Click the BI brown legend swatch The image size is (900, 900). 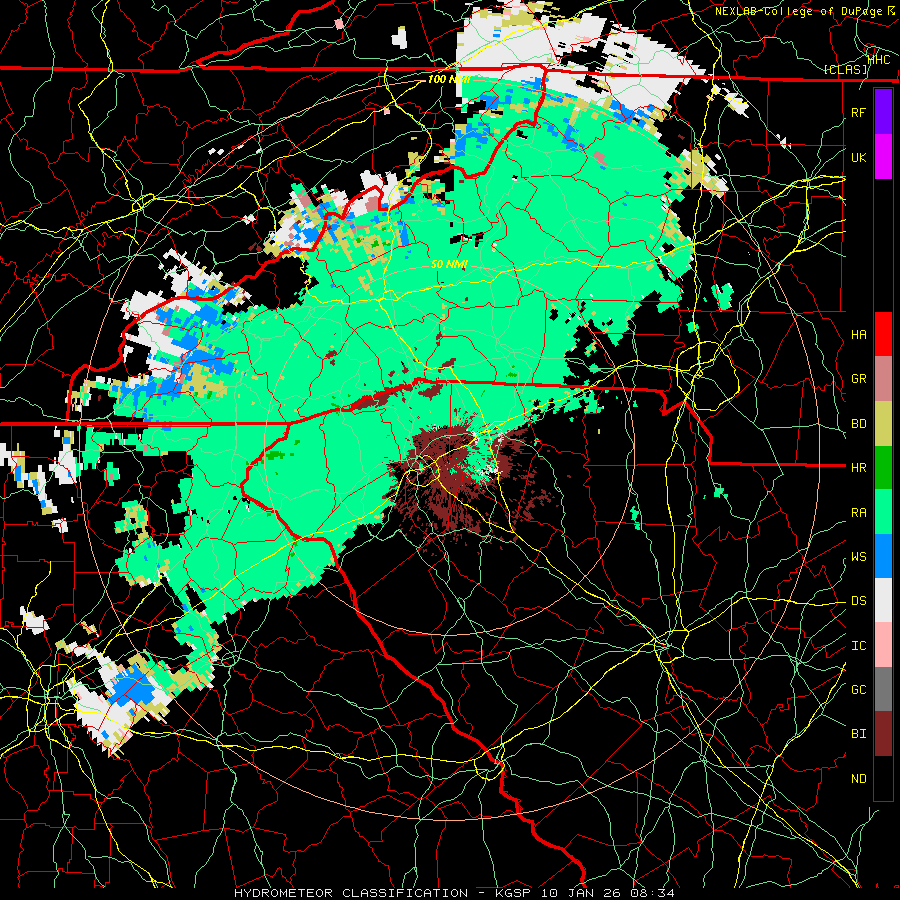coord(883,734)
